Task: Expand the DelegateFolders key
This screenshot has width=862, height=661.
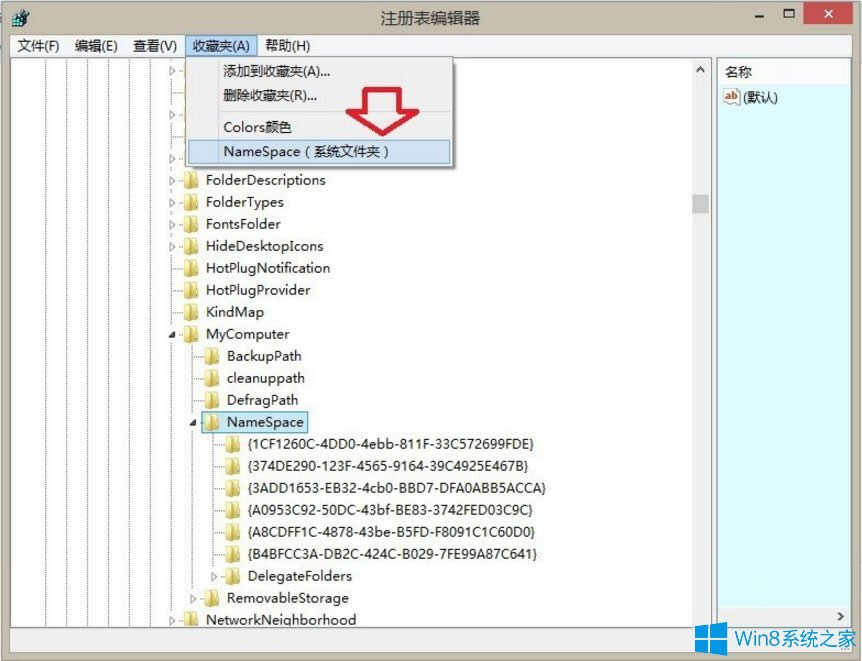Action: pos(213,576)
